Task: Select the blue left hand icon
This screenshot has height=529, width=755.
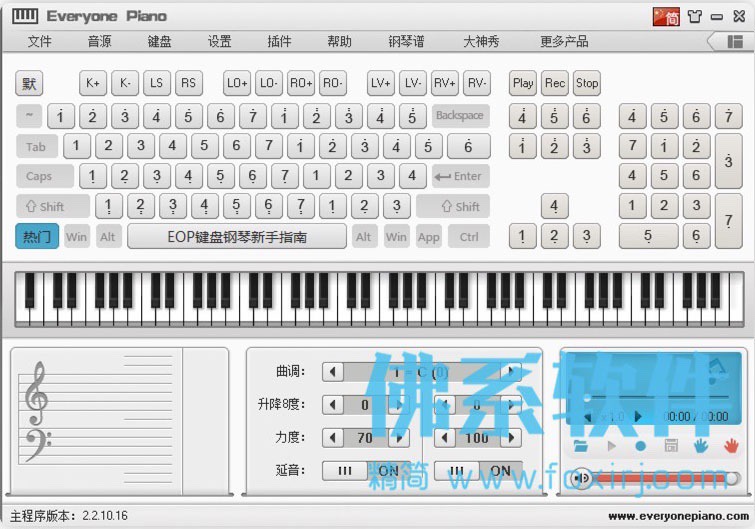Action: (701, 446)
